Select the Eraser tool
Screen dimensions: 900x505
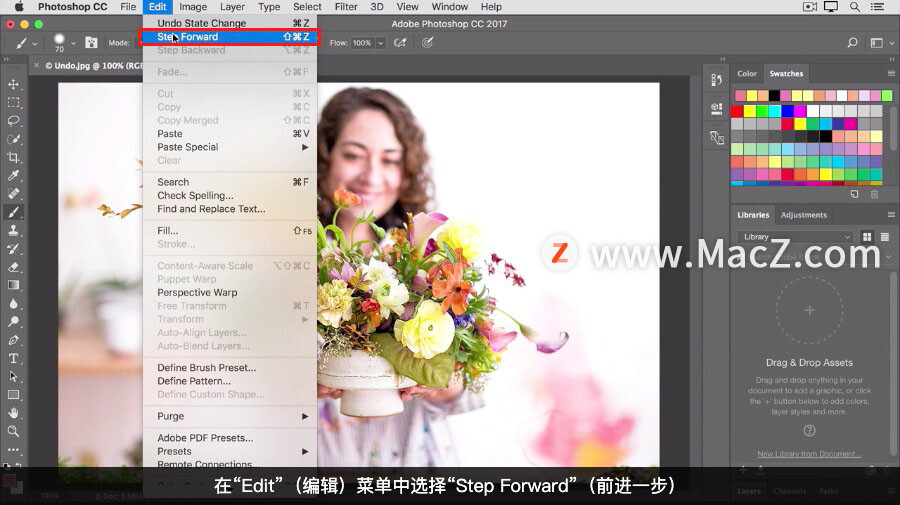(13, 267)
